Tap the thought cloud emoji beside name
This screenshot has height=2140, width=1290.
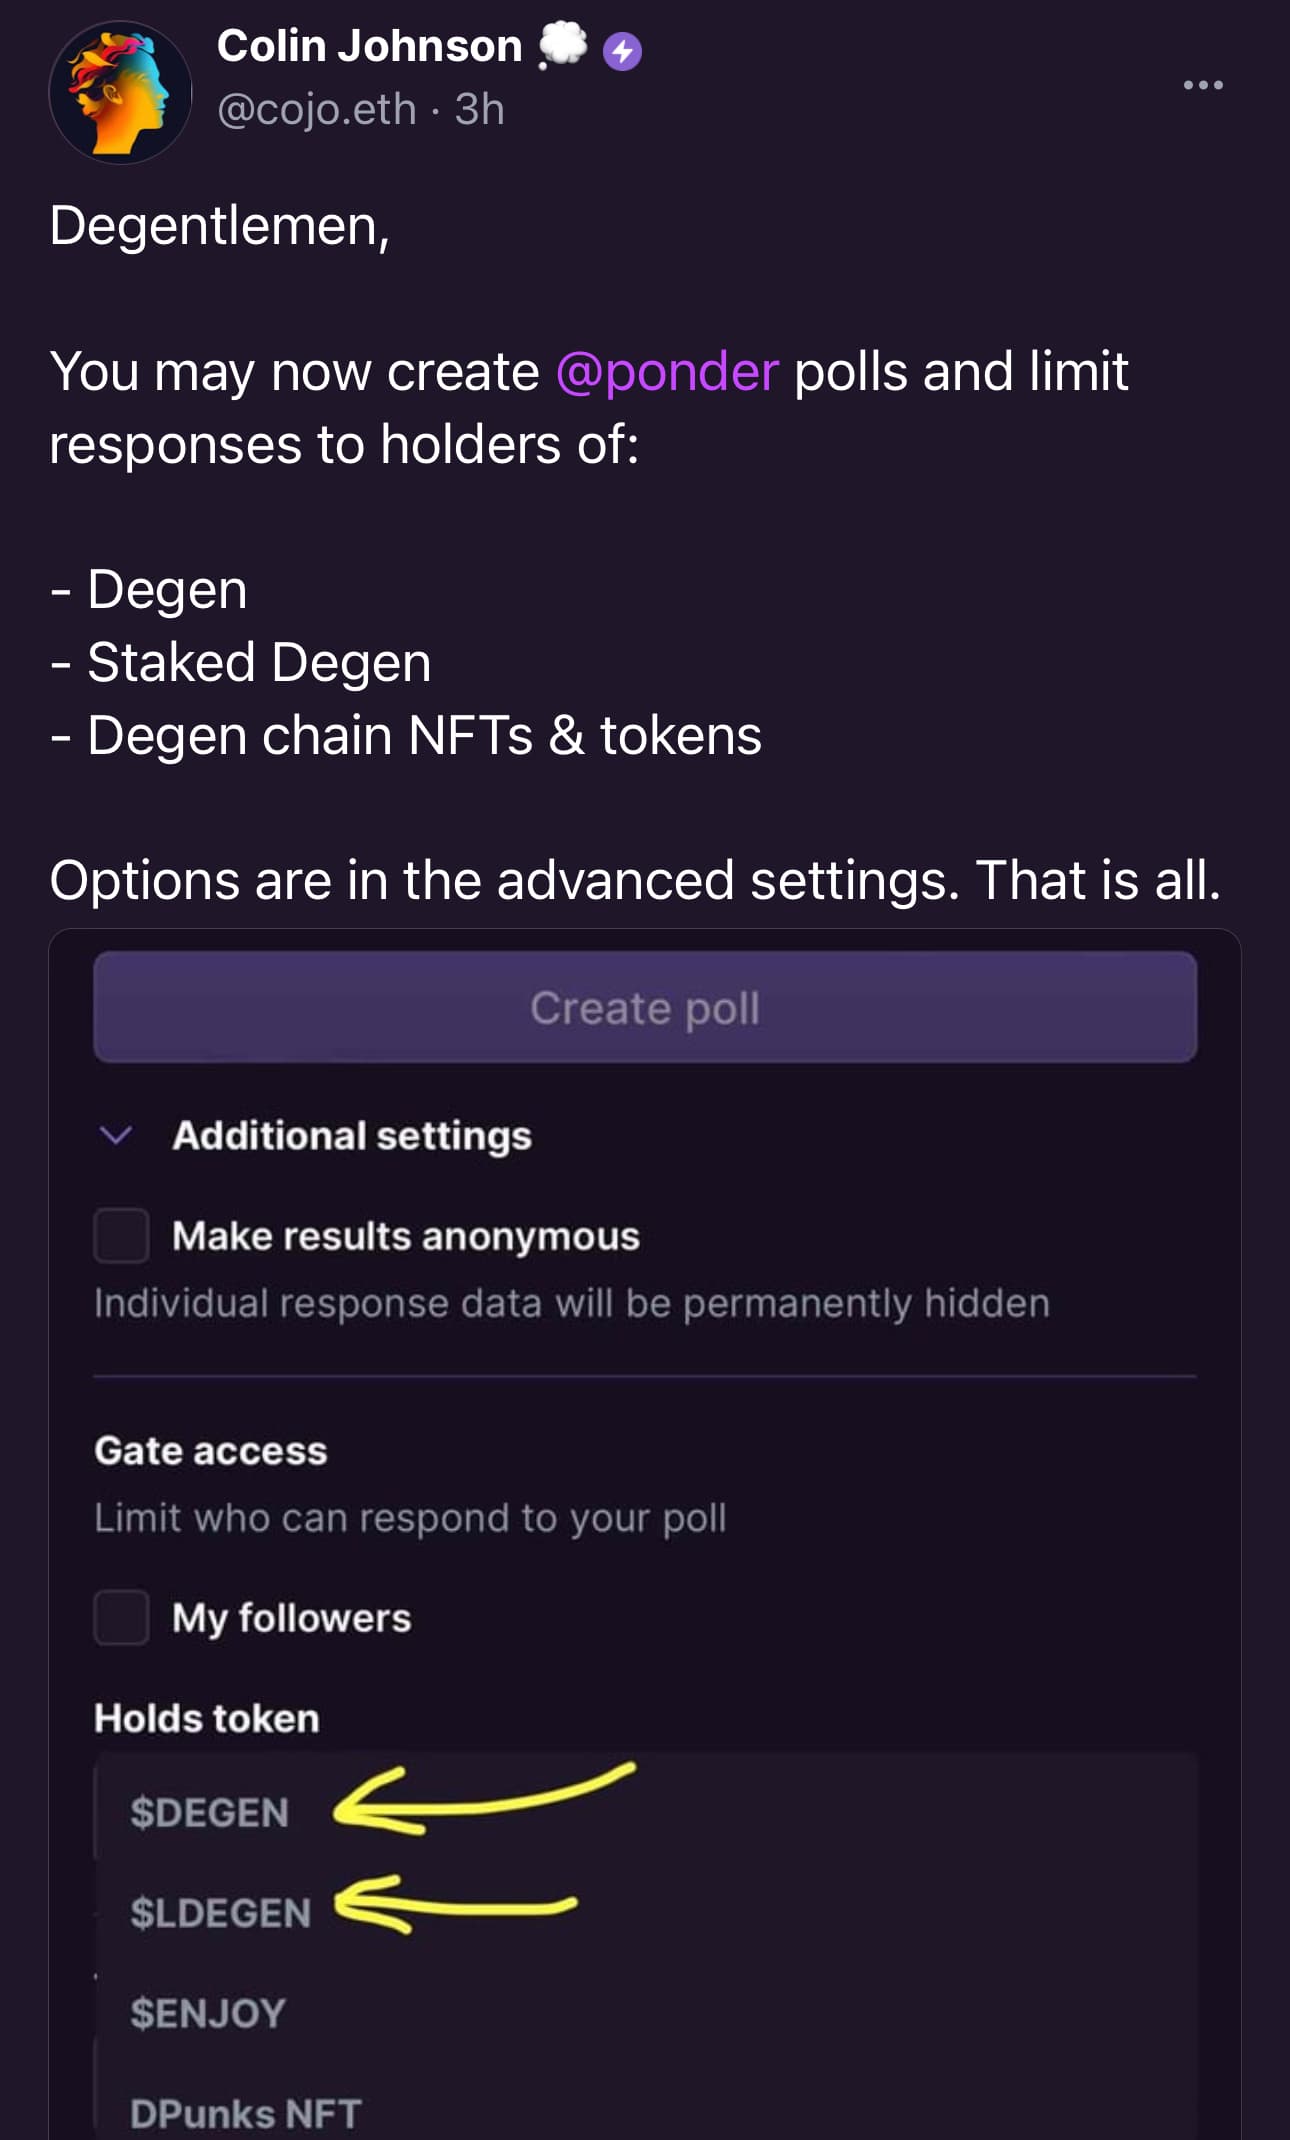[x=562, y=46]
